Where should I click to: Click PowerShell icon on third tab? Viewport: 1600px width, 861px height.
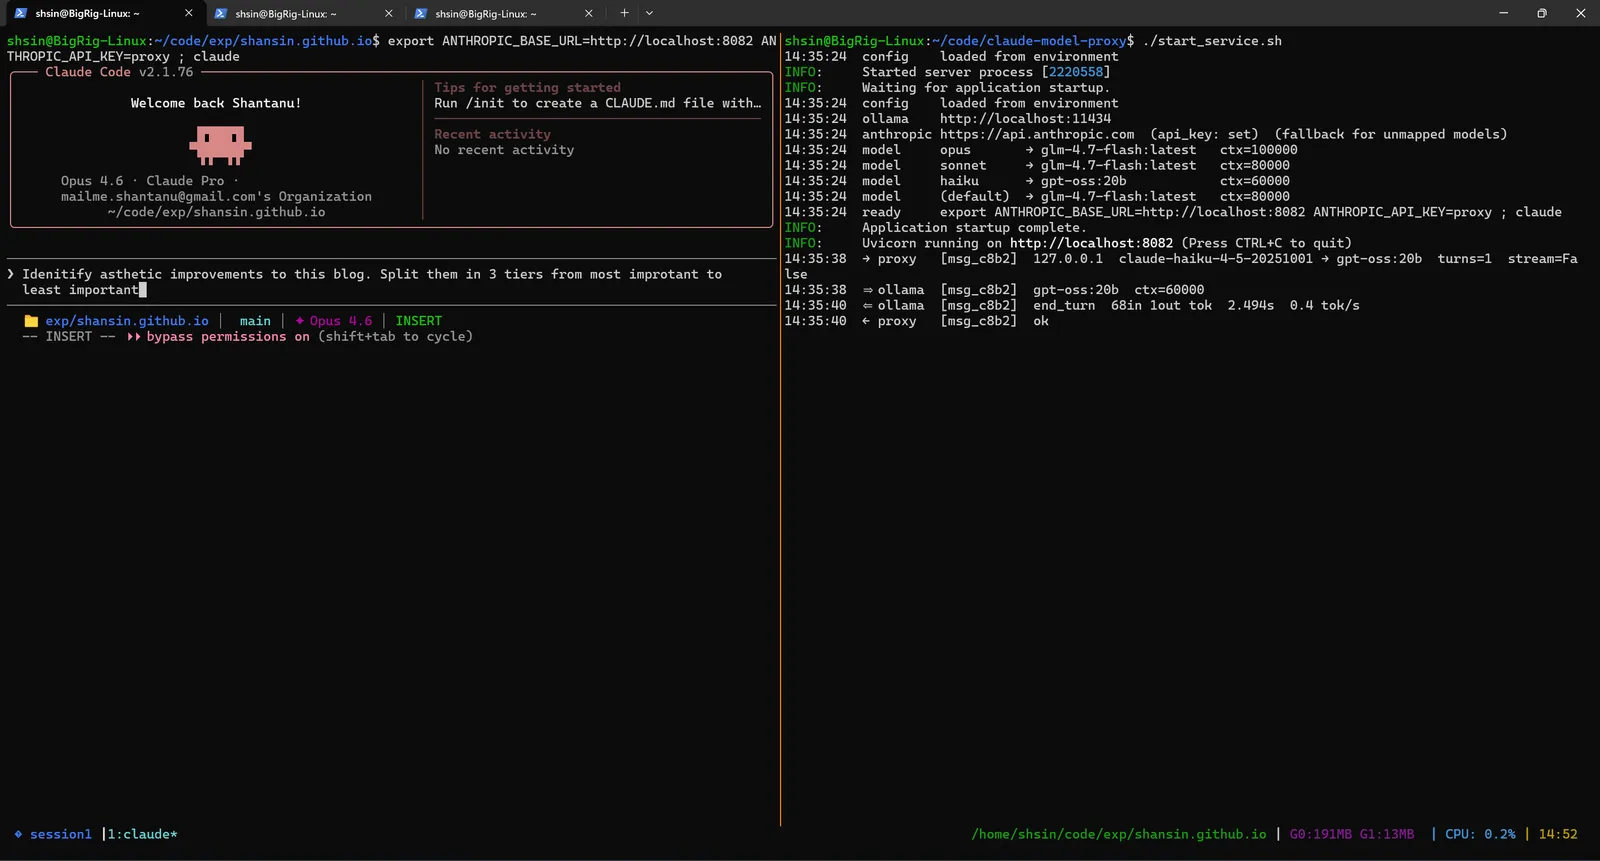(x=420, y=13)
